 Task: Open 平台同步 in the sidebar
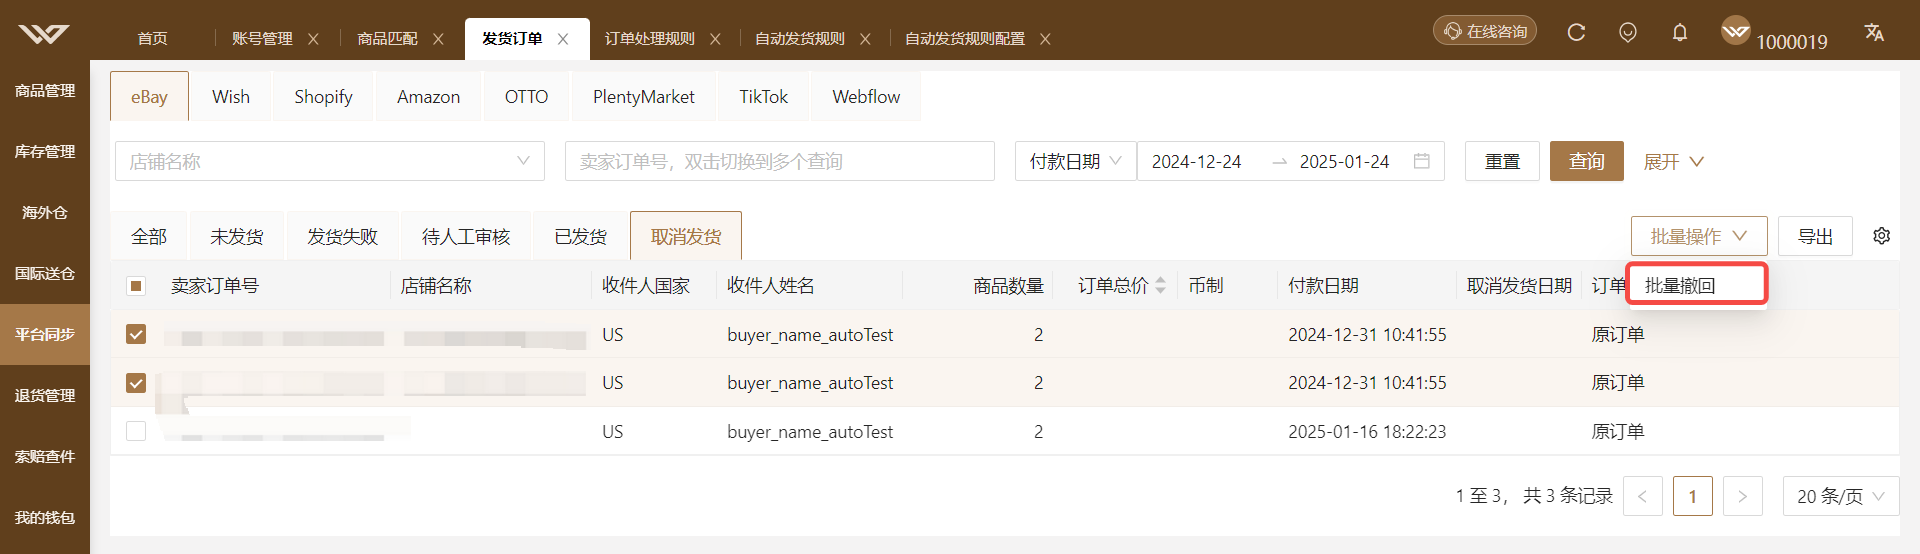[x=45, y=335]
